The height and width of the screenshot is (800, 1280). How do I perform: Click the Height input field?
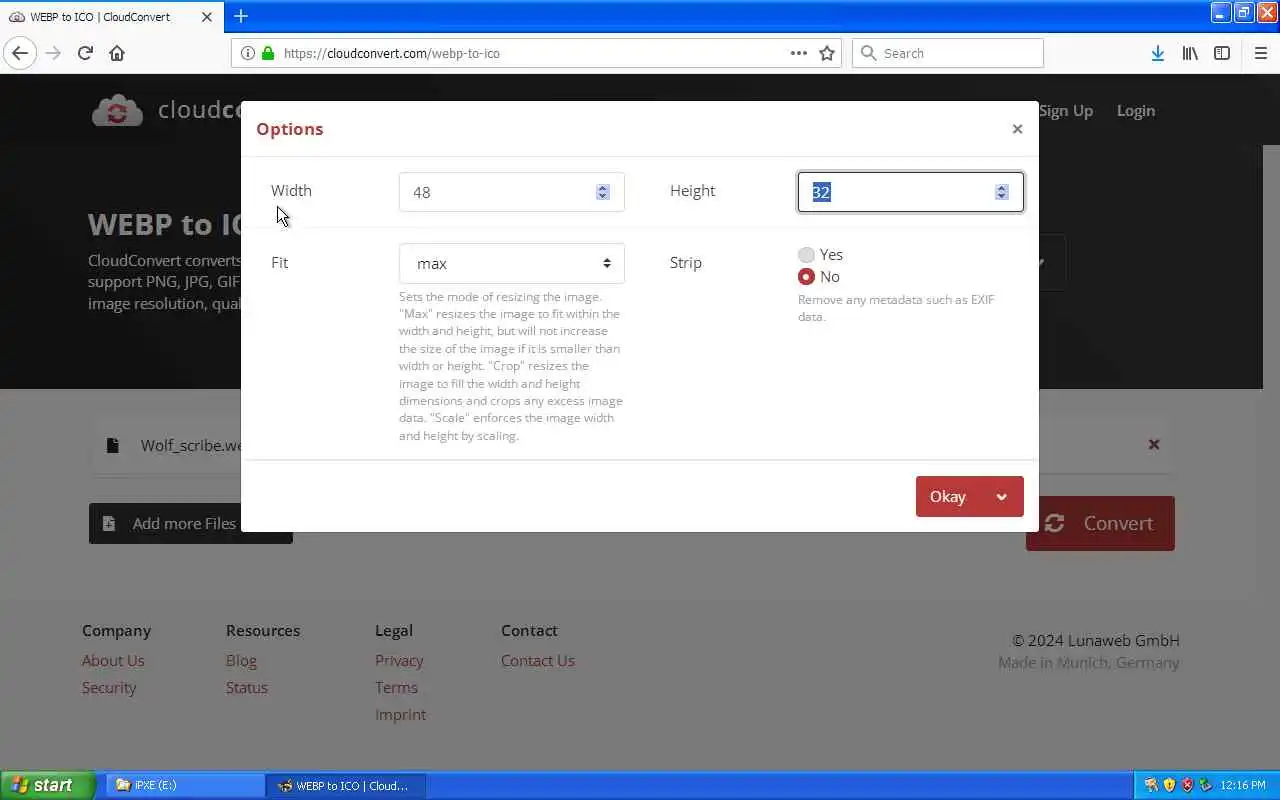coord(910,192)
